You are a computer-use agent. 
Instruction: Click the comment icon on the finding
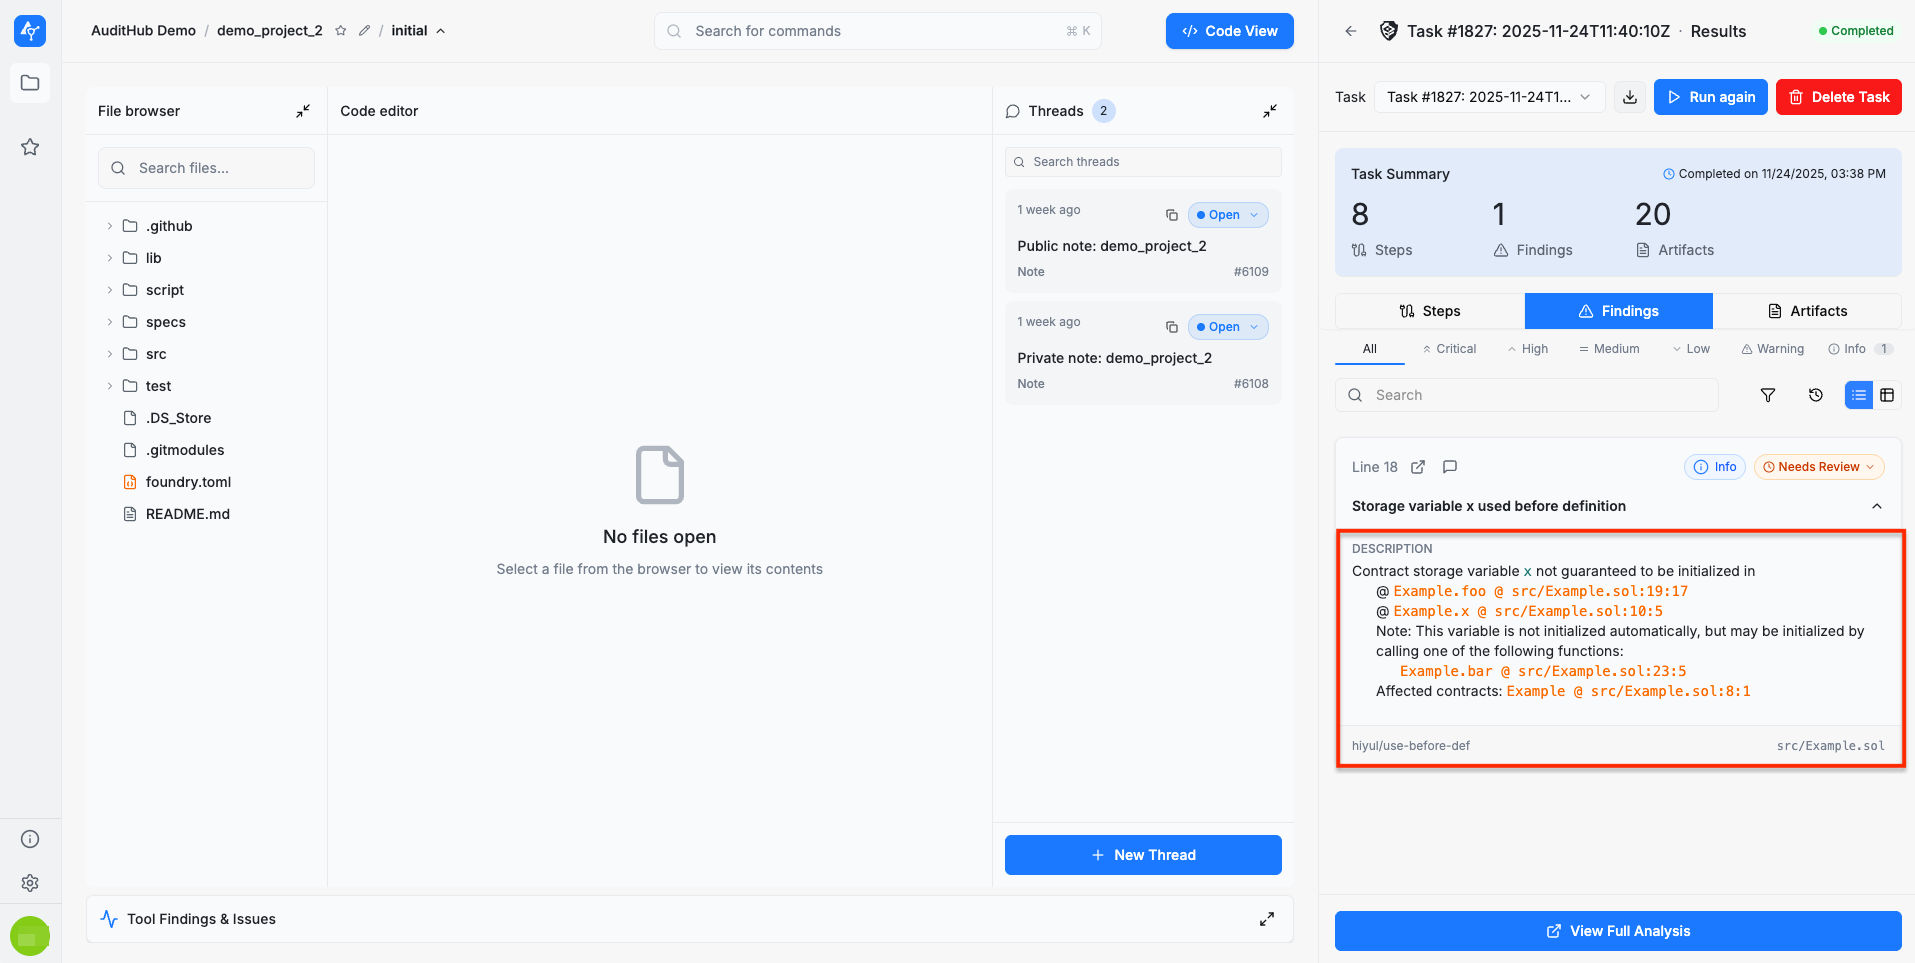1450,467
